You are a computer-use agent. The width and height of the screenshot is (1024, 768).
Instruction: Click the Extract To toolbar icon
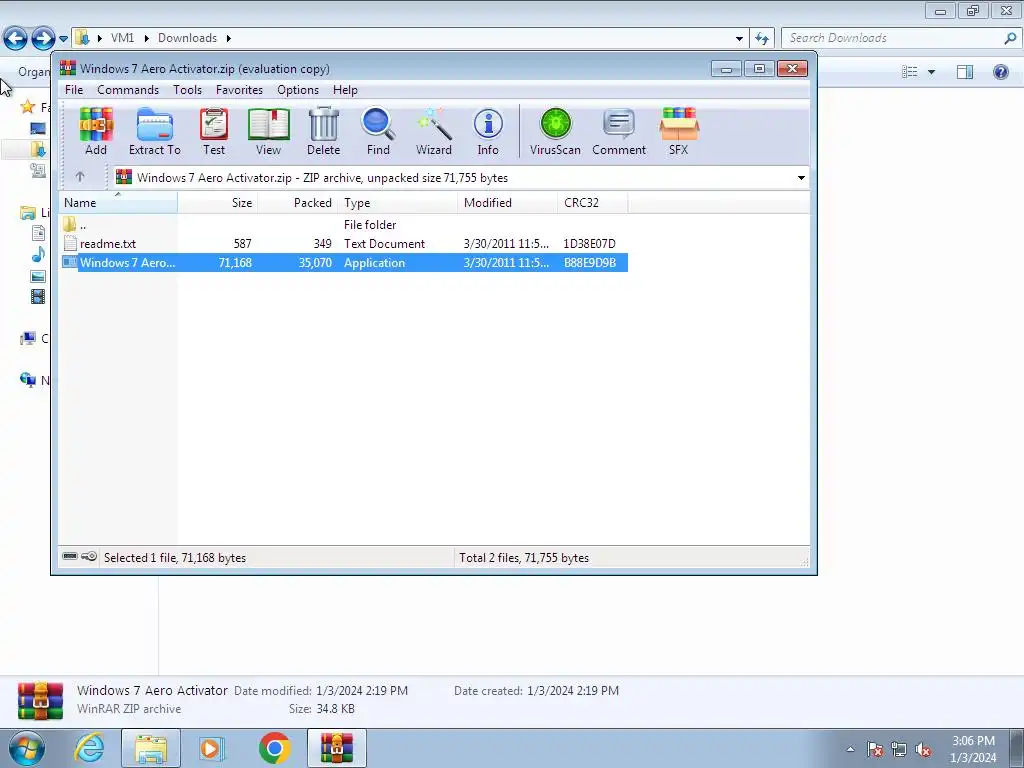point(155,131)
